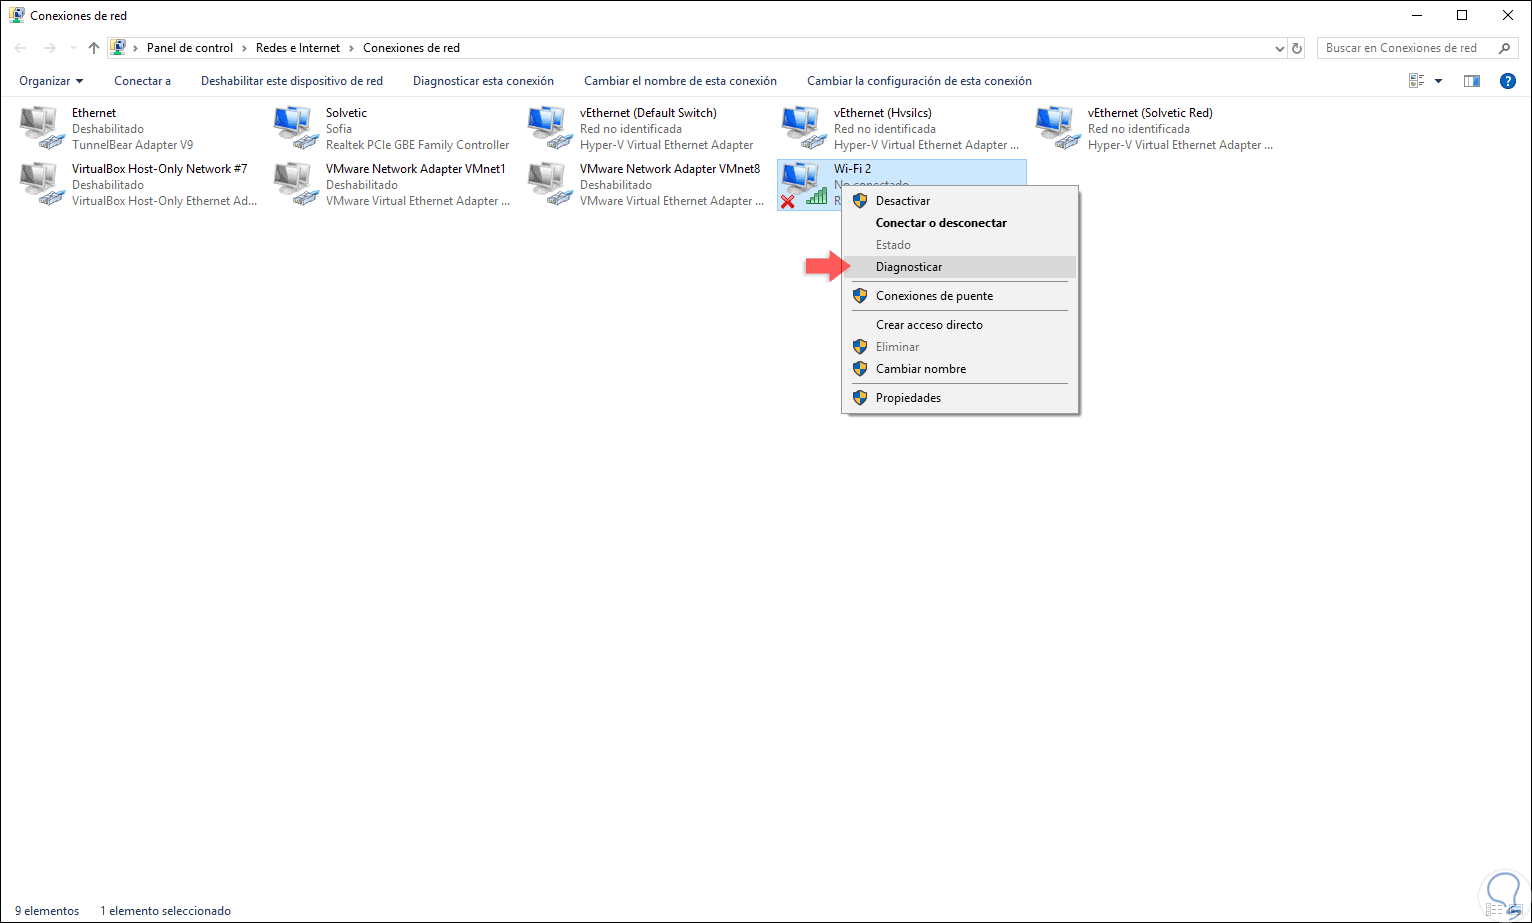Navigate to Panel de control breadcrumb
Screen dimensions: 1532x923
[190, 48]
